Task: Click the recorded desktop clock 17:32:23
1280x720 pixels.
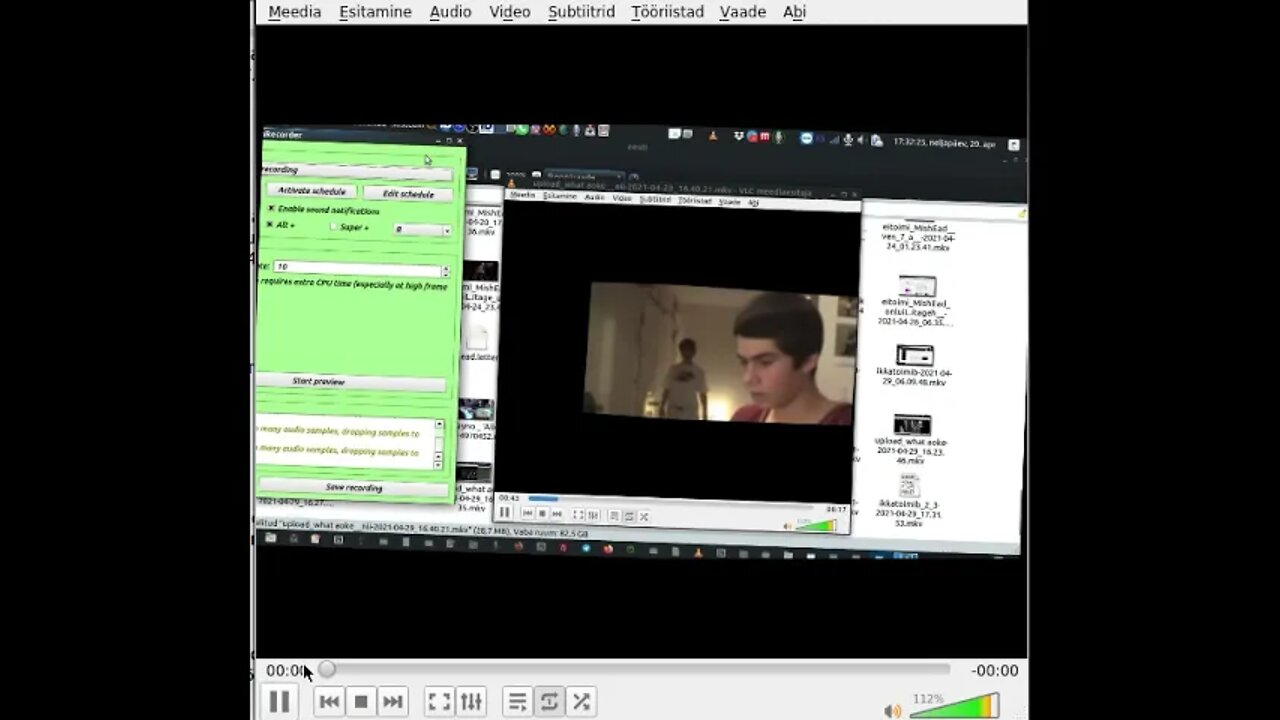Action: 943,143
